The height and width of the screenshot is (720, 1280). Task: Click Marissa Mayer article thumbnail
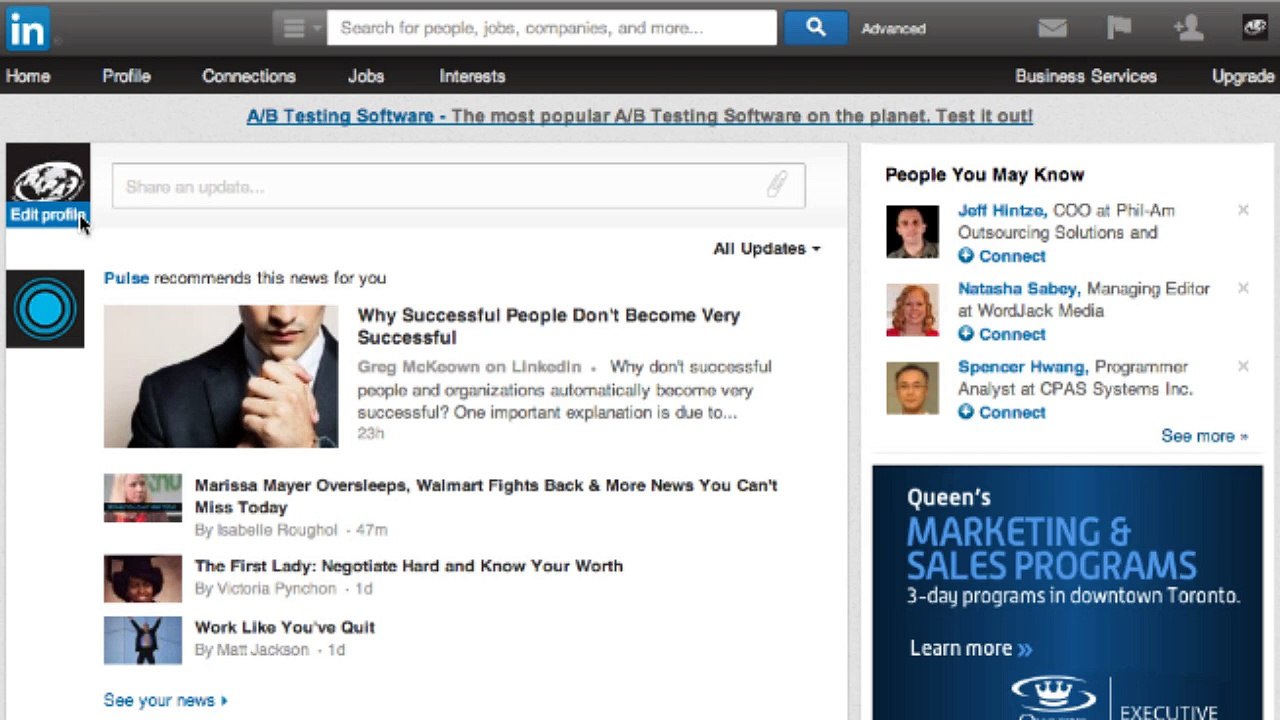tap(143, 498)
